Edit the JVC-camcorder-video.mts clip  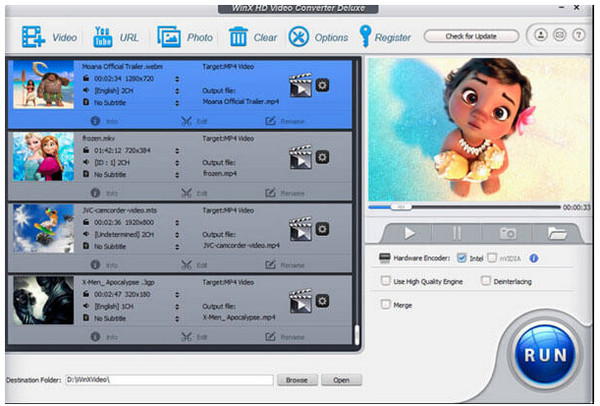point(194,265)
